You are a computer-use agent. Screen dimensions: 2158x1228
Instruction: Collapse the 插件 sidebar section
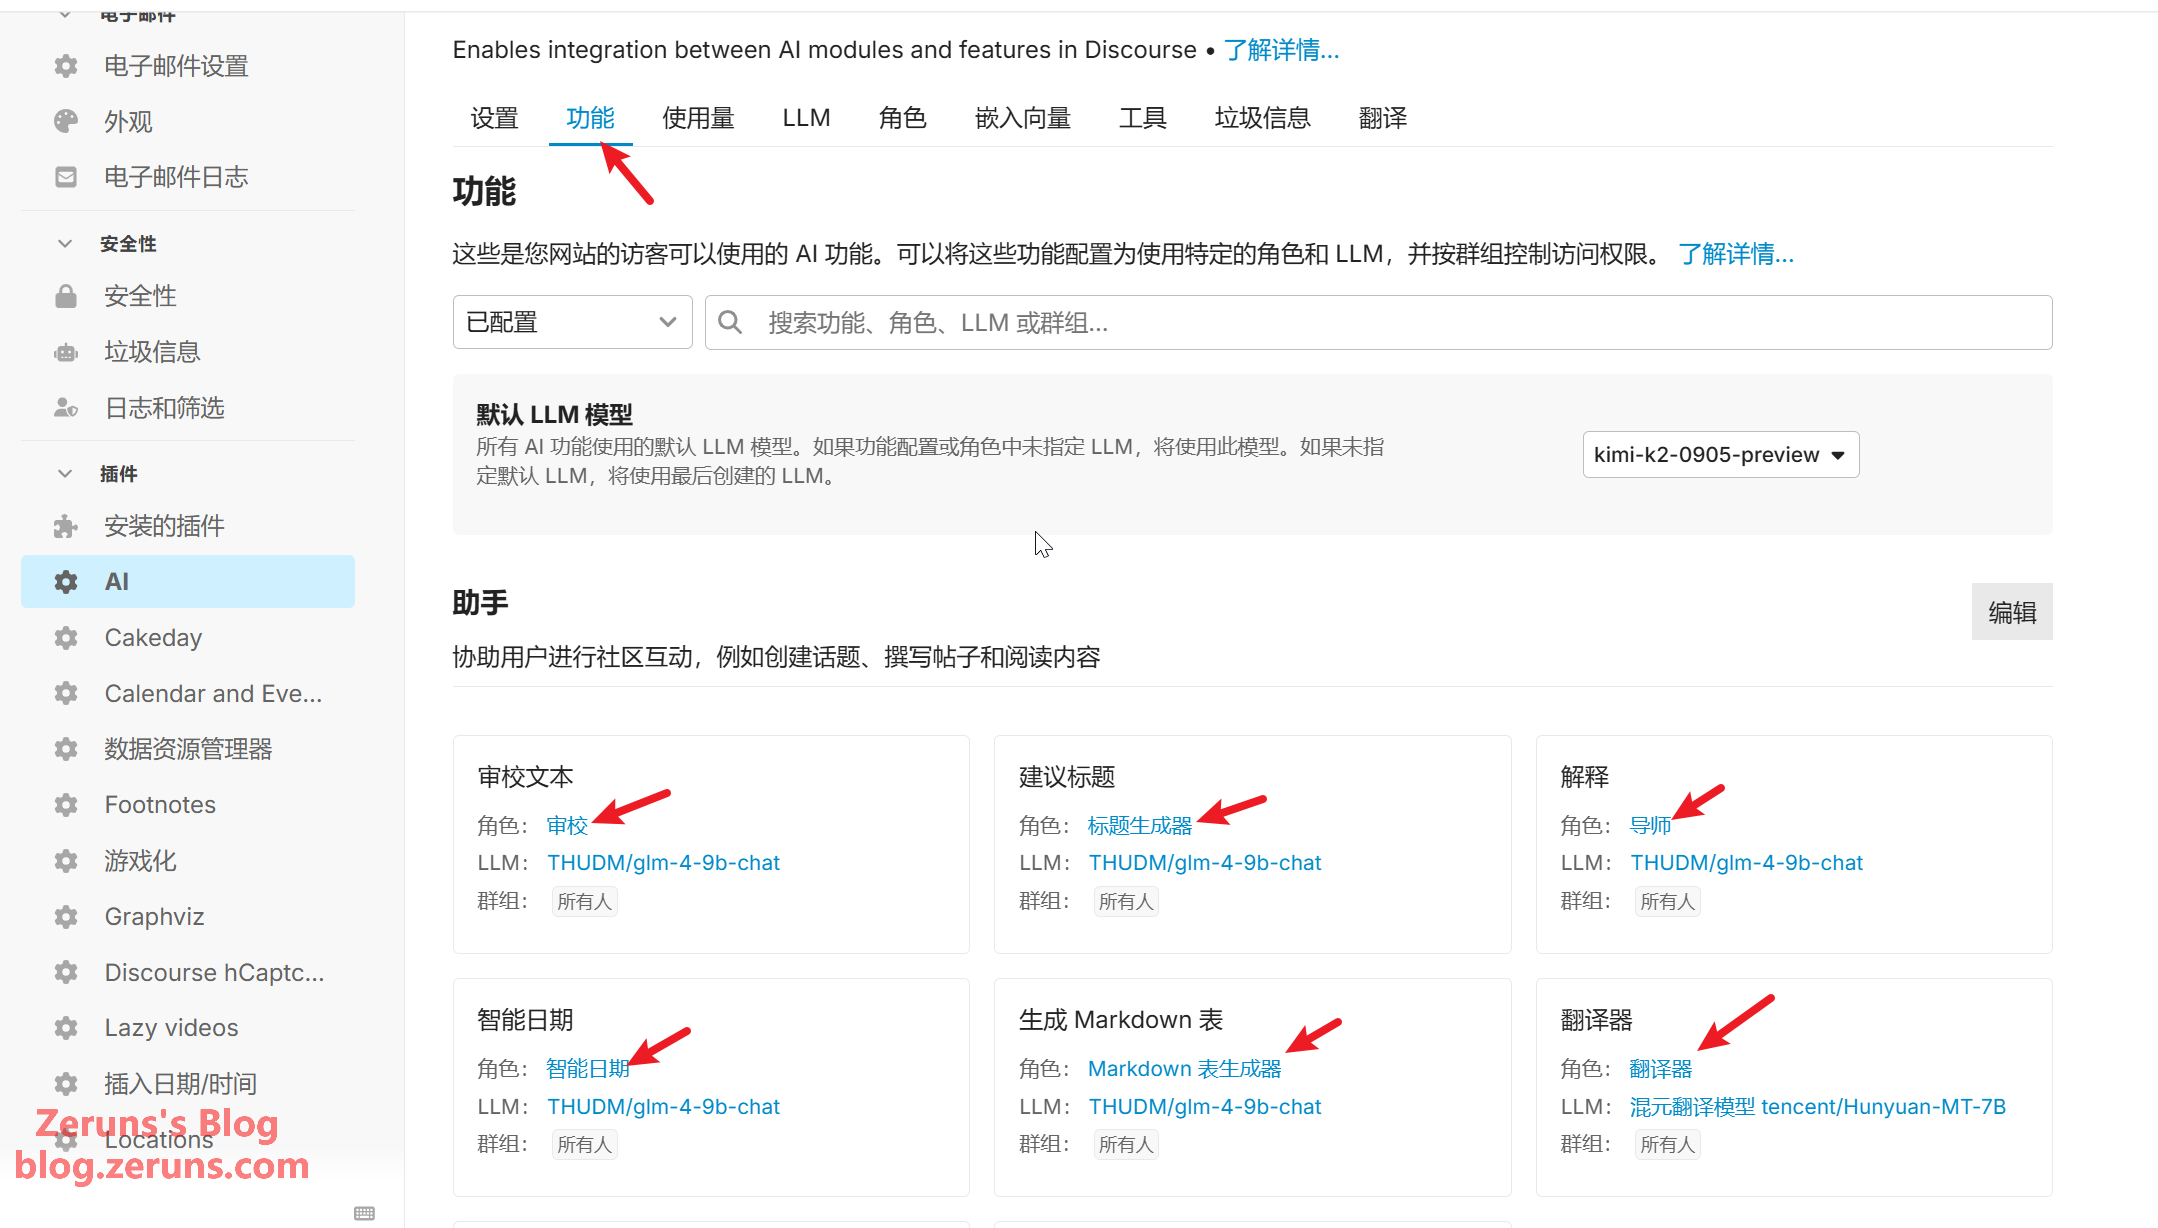tap(65, 474)
